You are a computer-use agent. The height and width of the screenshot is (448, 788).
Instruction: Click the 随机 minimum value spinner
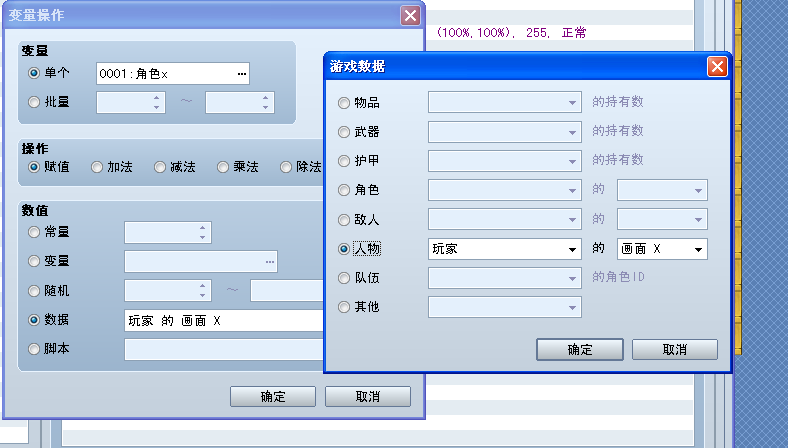click(168, 291)
